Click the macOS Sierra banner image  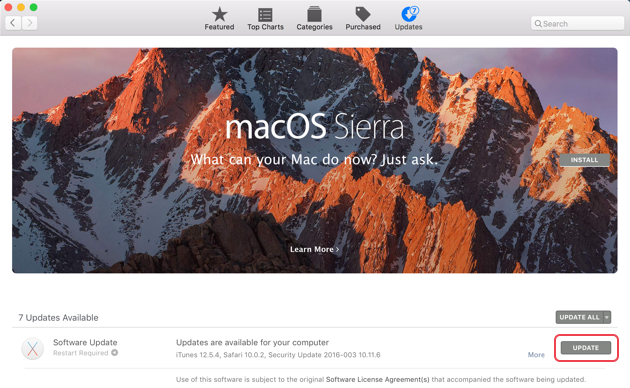315,161
